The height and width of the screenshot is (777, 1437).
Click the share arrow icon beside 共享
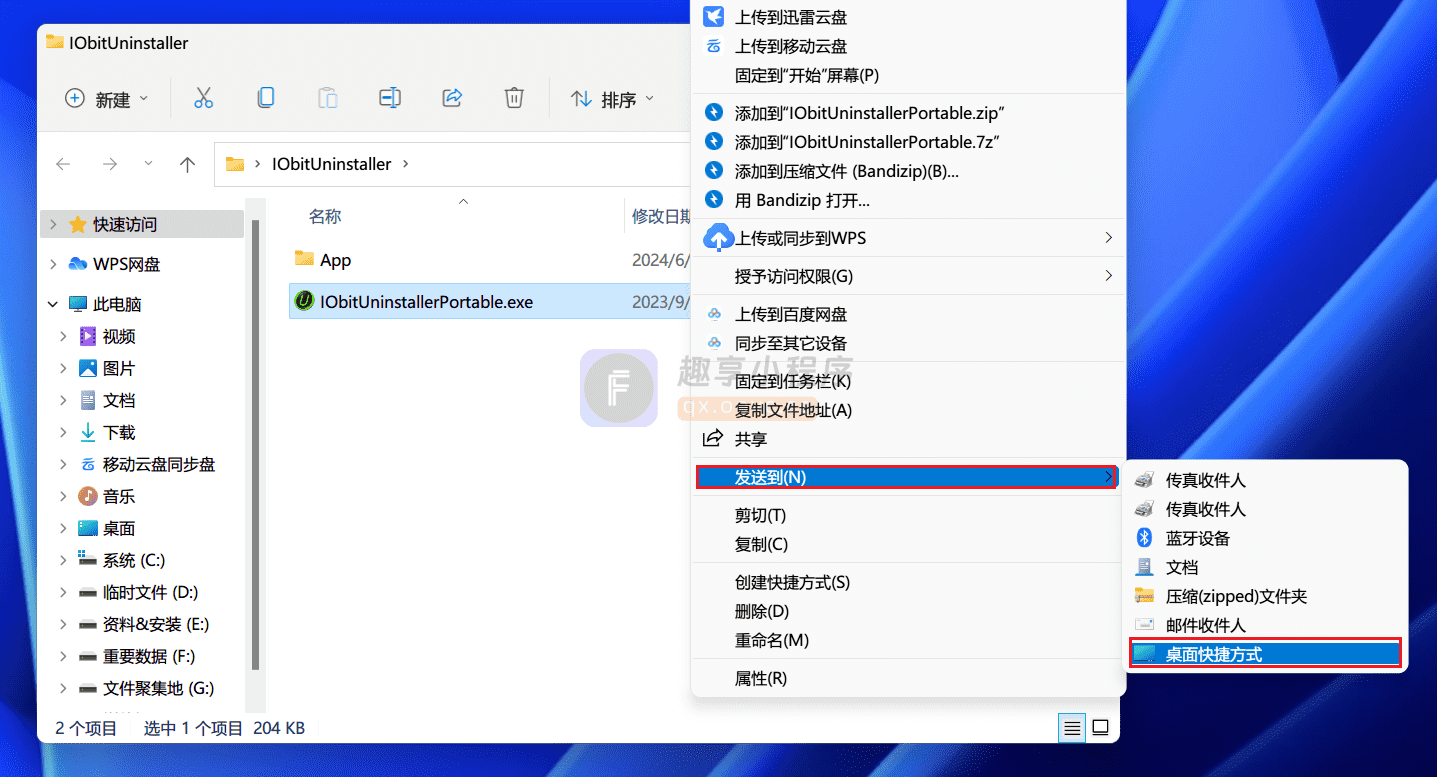coord(713,439)
